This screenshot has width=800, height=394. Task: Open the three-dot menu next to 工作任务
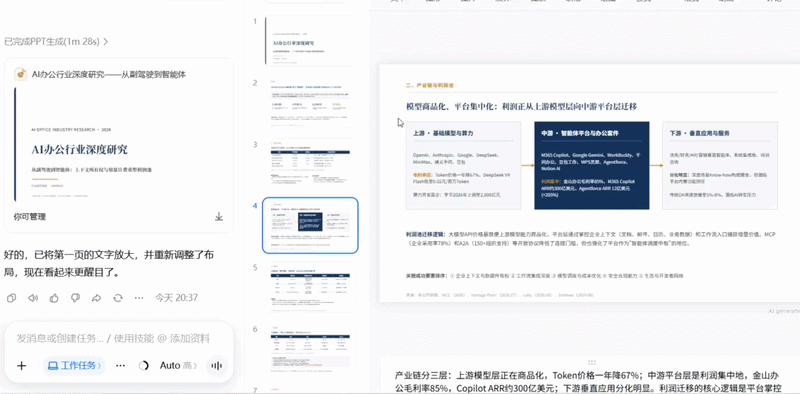[120, 365]
